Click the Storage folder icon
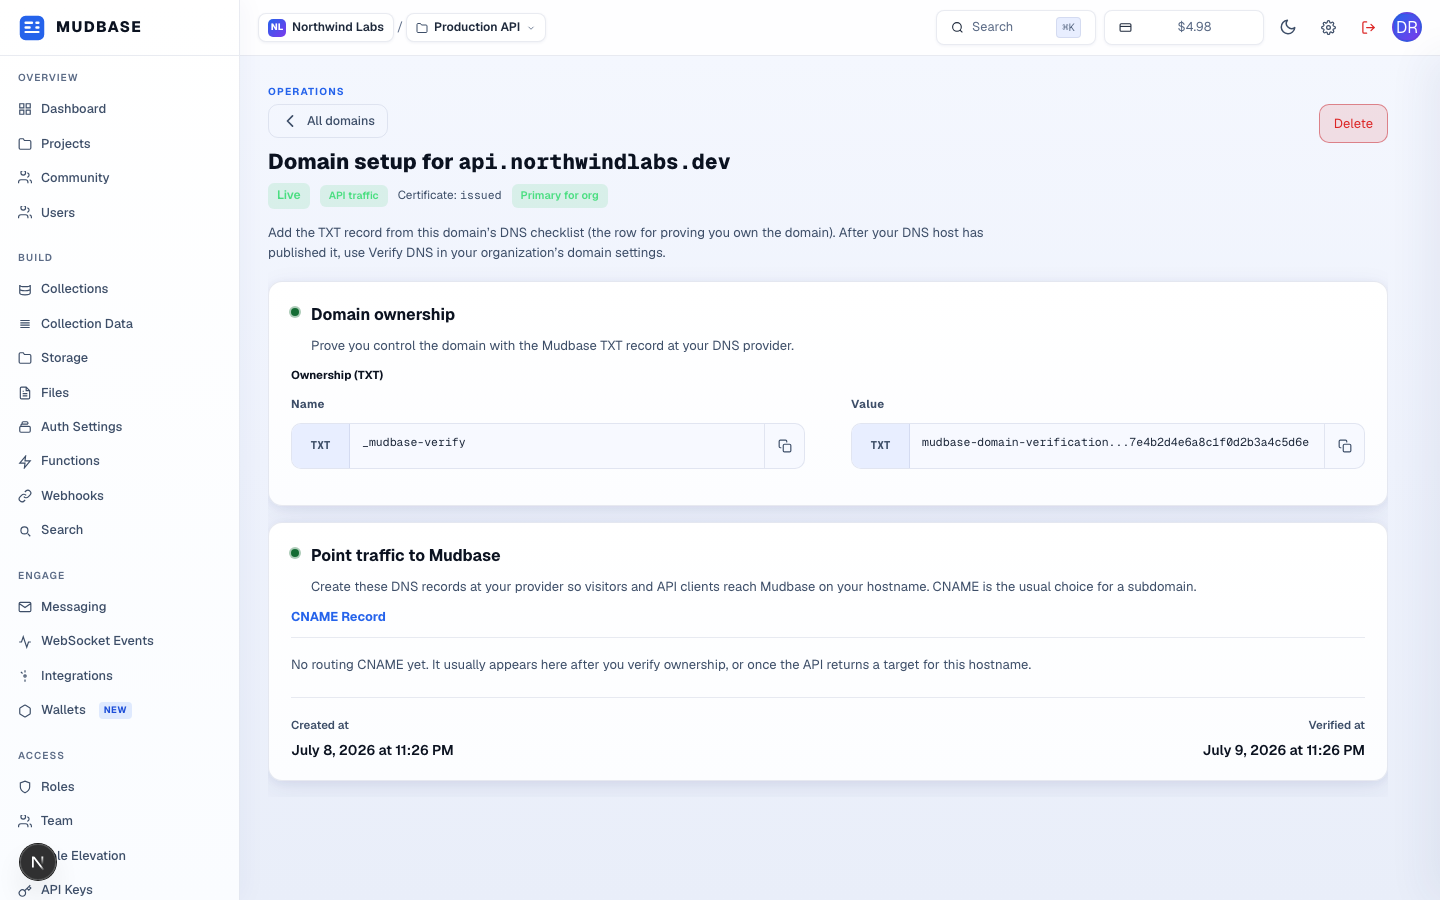The height and width of the screenshot is (900, 1440). [x=25, y=358]
